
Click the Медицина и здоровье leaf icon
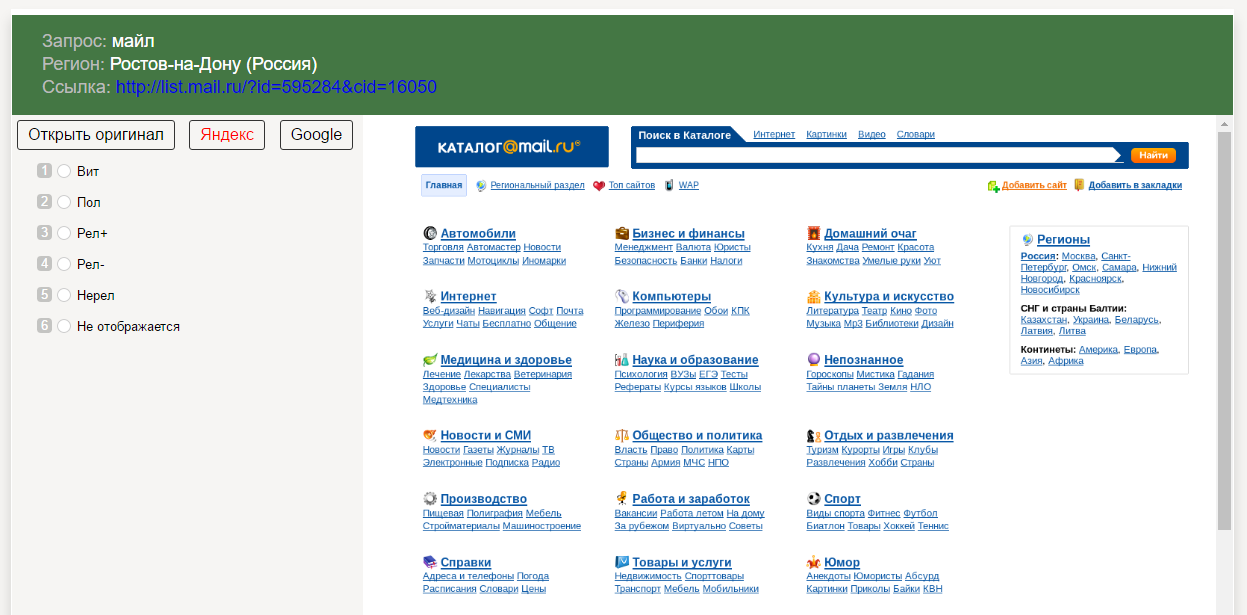tap(430, 360)
